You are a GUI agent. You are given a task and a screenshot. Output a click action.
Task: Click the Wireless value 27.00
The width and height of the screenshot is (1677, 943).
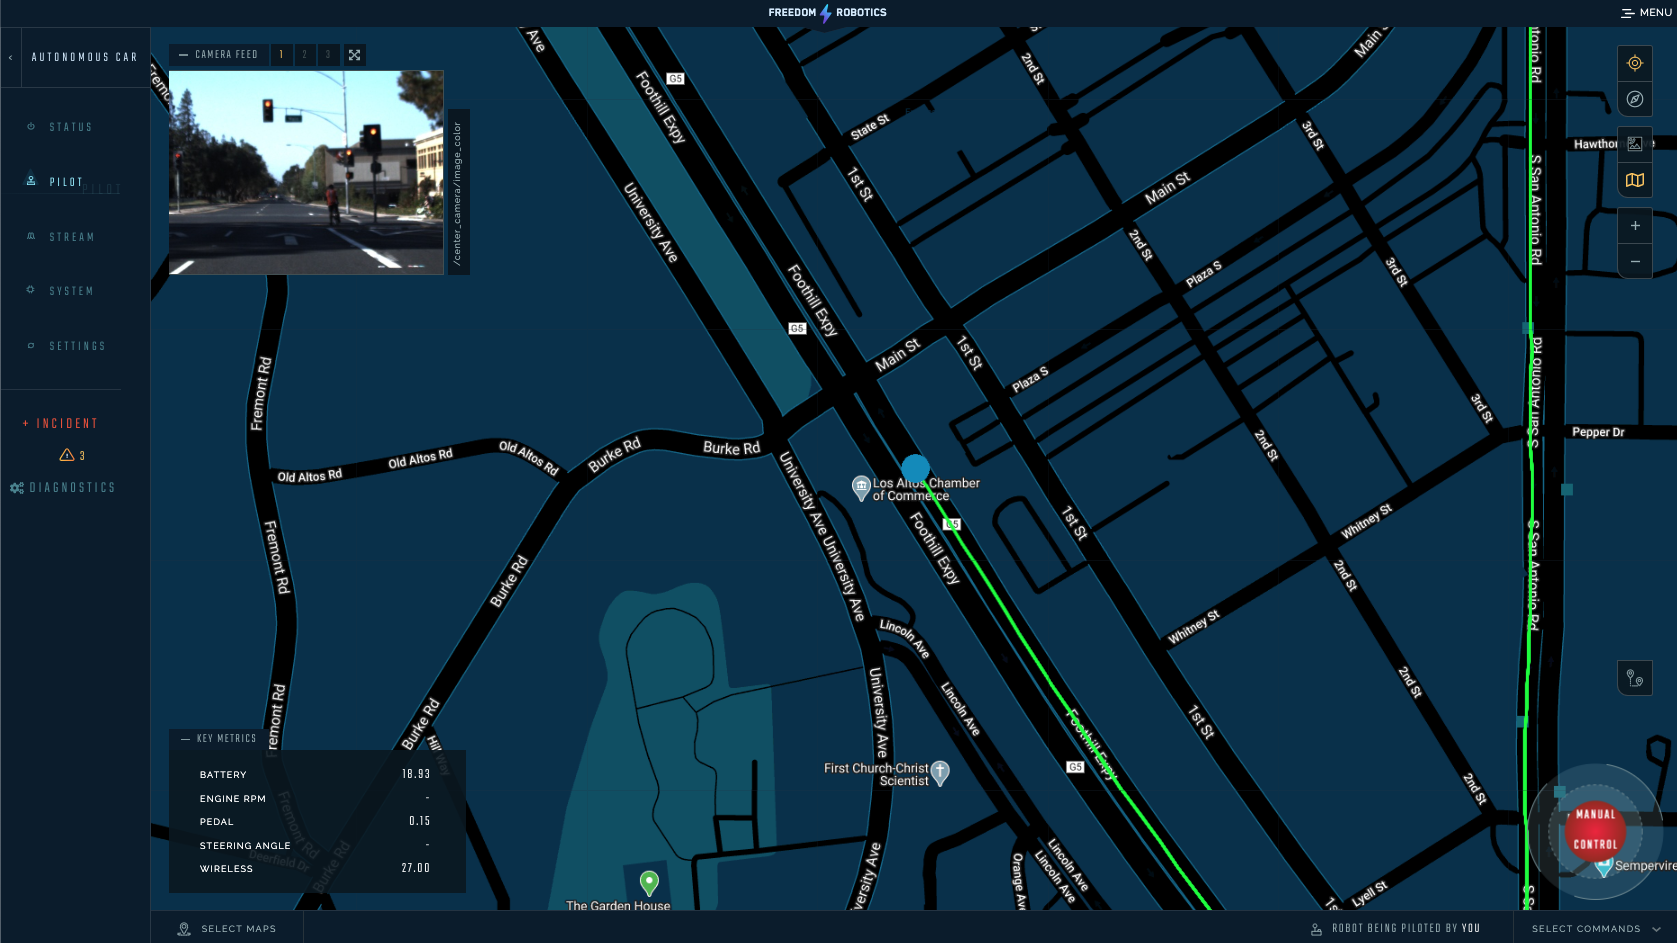coord(416,868)
